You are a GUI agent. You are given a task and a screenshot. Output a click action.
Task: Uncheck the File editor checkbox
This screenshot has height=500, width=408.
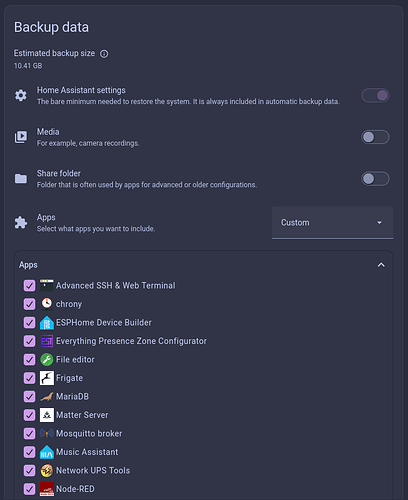[29, 360]
